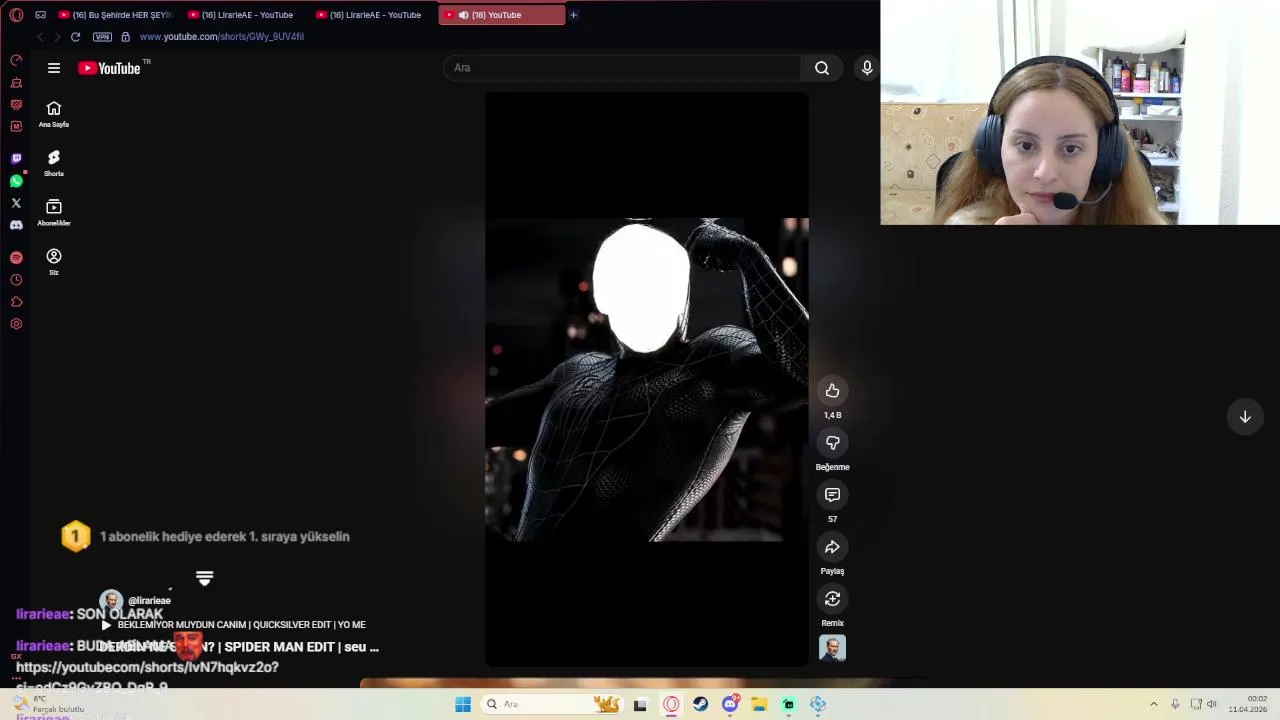Open GX Control speedometer in the sidebar
The image size is (1280, 720).
coord(16,60)
